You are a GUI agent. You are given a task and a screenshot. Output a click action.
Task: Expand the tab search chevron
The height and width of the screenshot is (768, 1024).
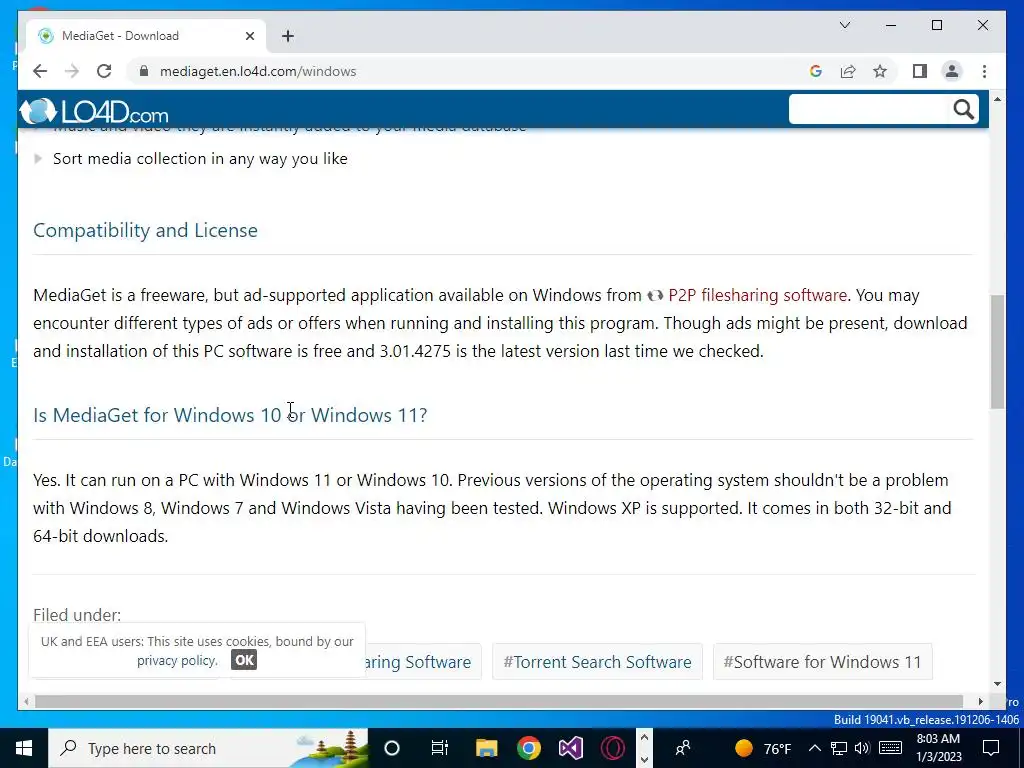click(844, 25)
